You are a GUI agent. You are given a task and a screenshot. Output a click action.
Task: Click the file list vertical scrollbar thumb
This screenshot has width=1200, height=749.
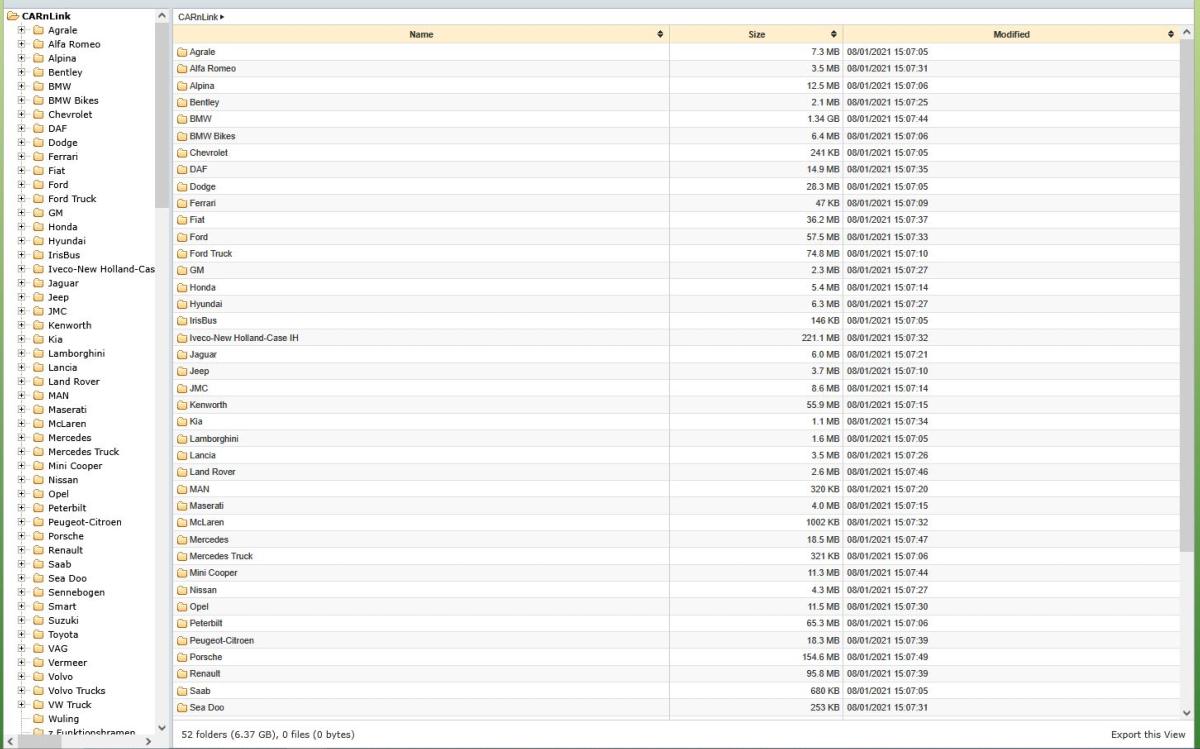tap(1187, 297)
